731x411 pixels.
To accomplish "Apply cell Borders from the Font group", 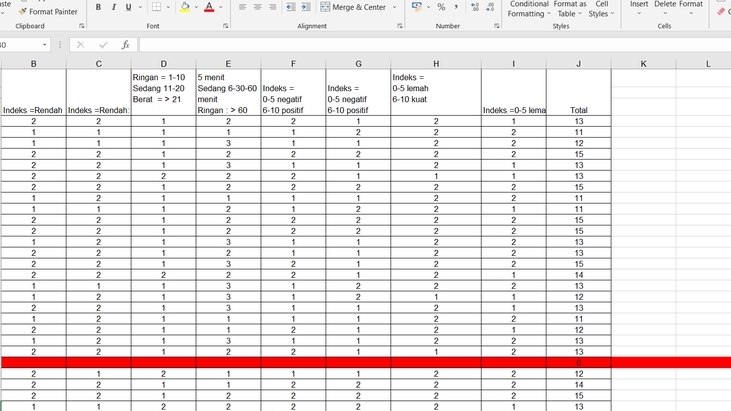I will pos(157,7).
